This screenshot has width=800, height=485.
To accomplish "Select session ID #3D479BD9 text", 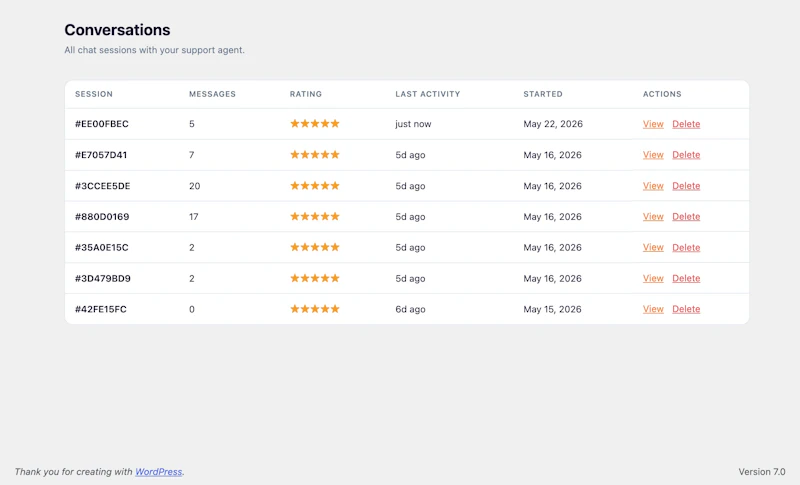I will click(103, 278).
